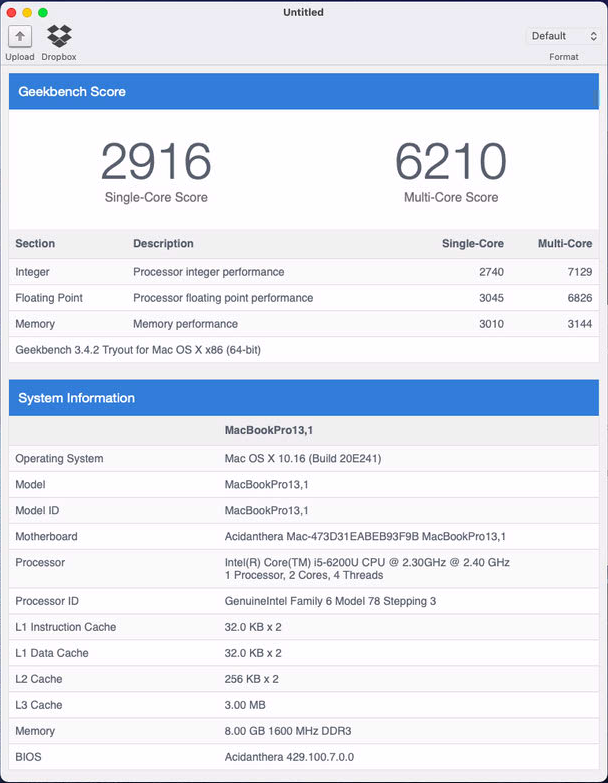Click Floating Point multi-core value 6826

[x=580, y=298]
